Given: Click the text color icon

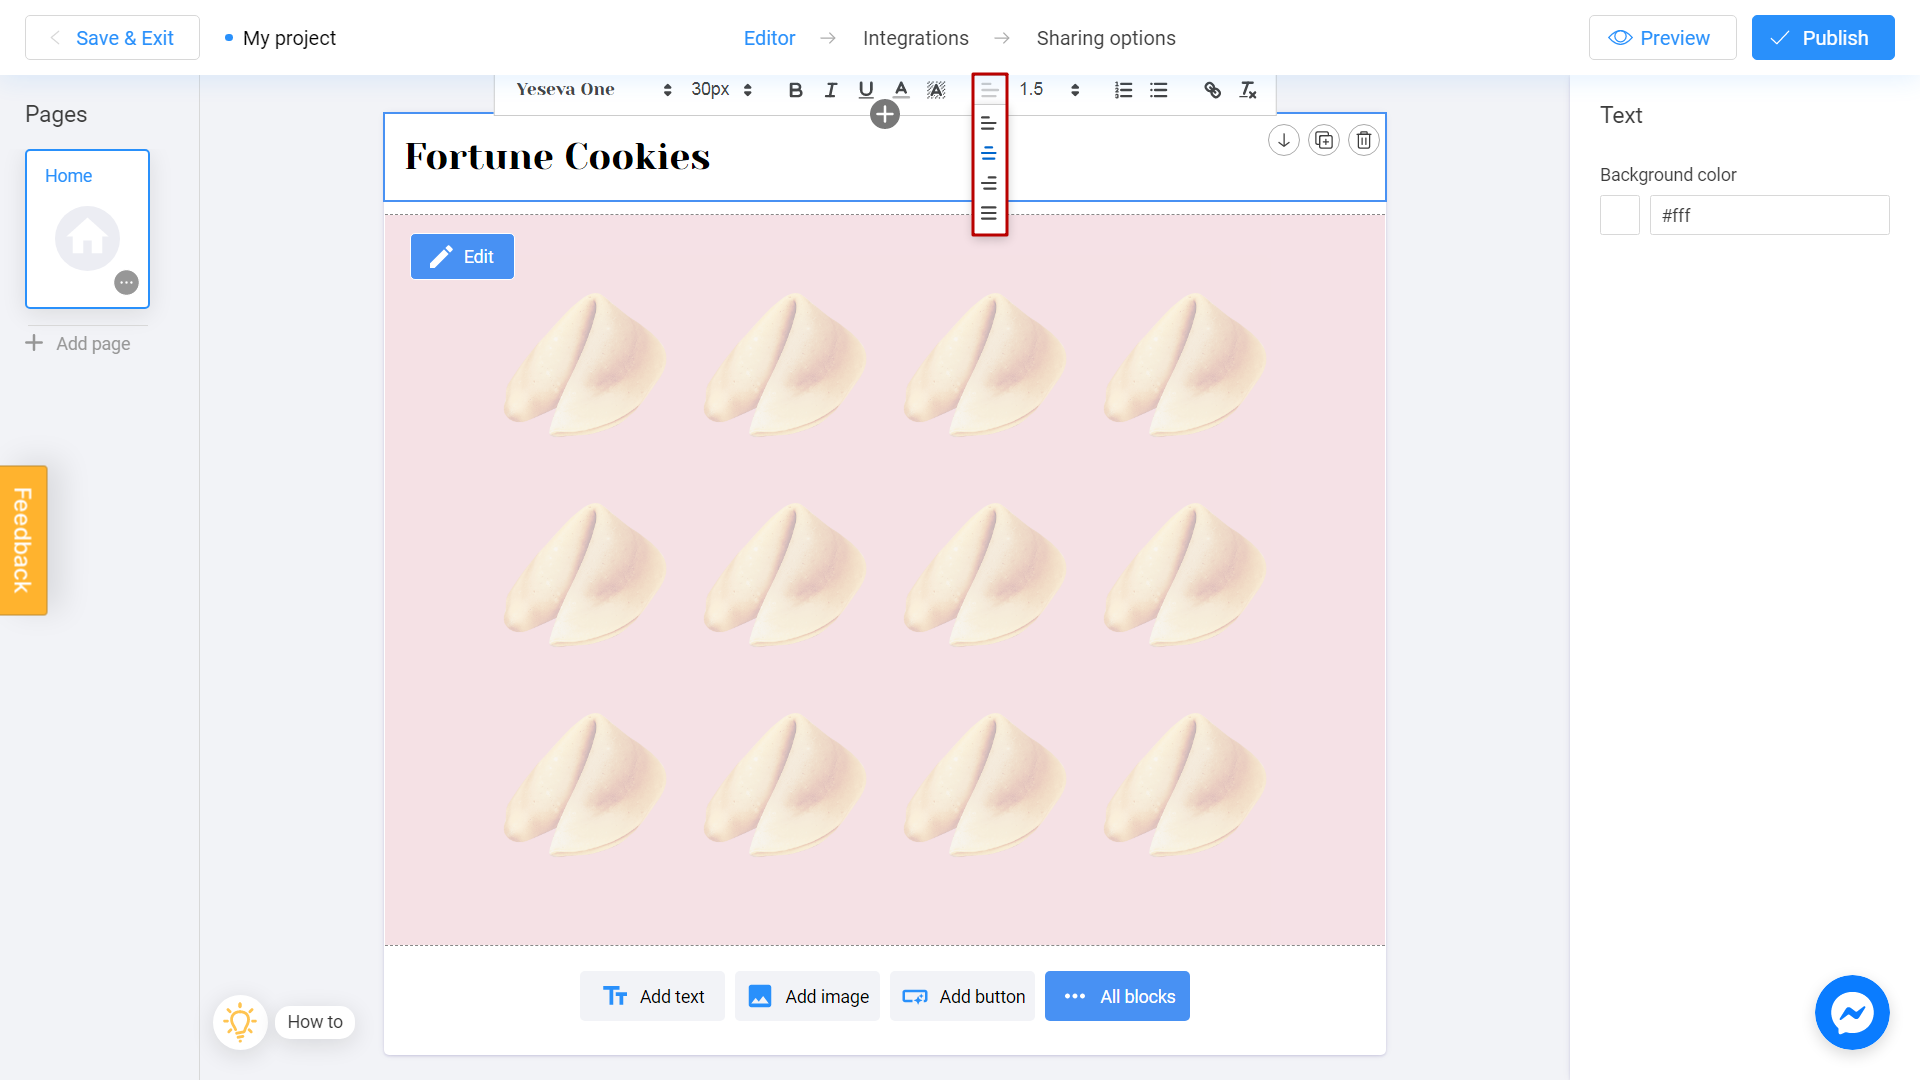Looking at the screenshot, I should coord(902,88).
